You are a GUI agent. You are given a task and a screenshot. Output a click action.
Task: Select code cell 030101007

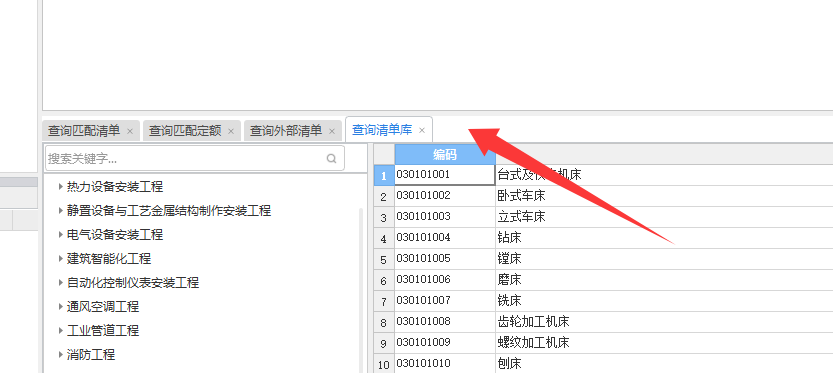coord(445,301)
